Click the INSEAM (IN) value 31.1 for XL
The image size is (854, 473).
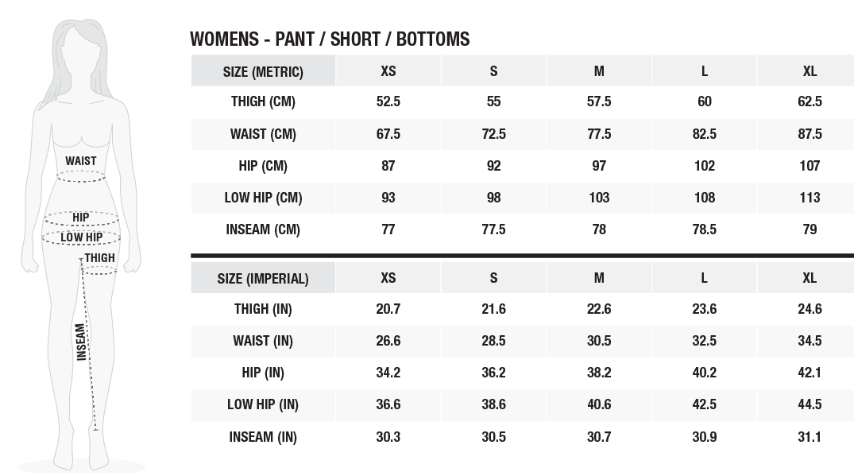pyautogui.click(x=810, y=436)
